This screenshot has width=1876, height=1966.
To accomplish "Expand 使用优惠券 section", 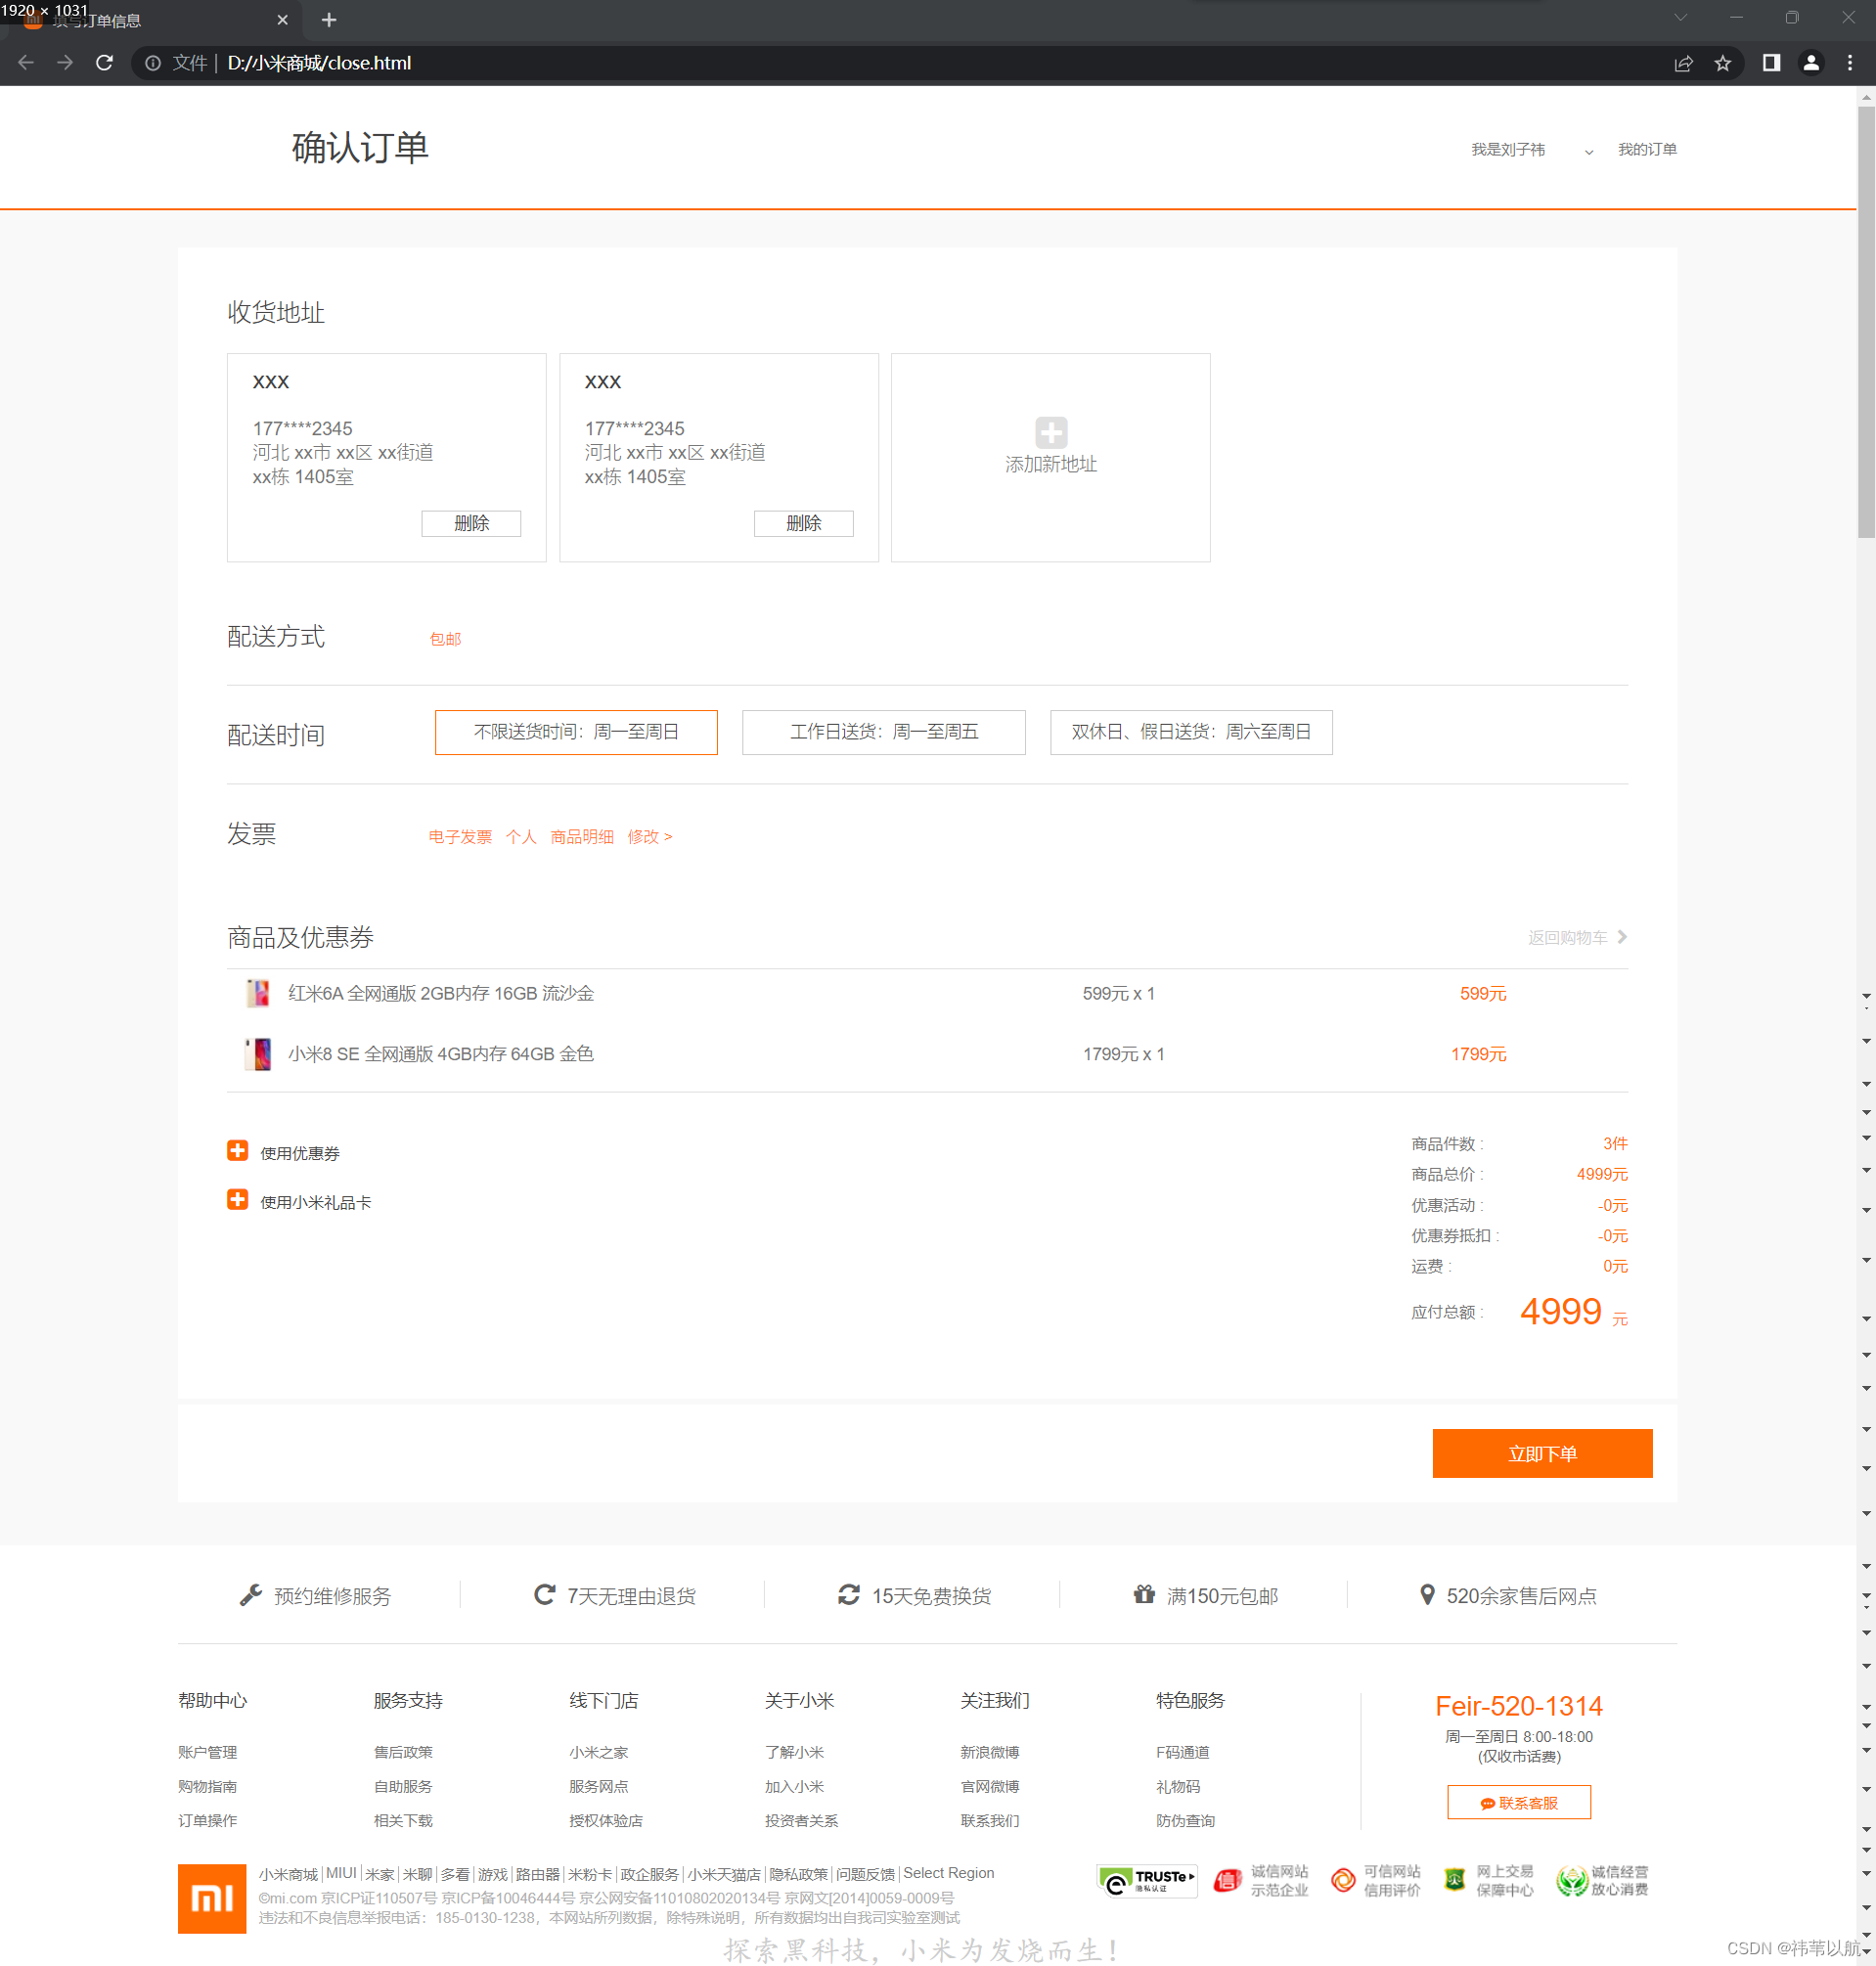I will [300, 1153].
